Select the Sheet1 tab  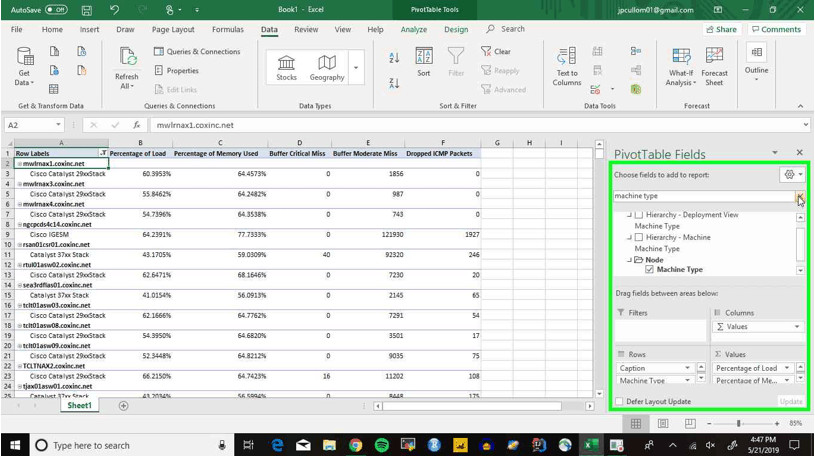click(80, 406)
